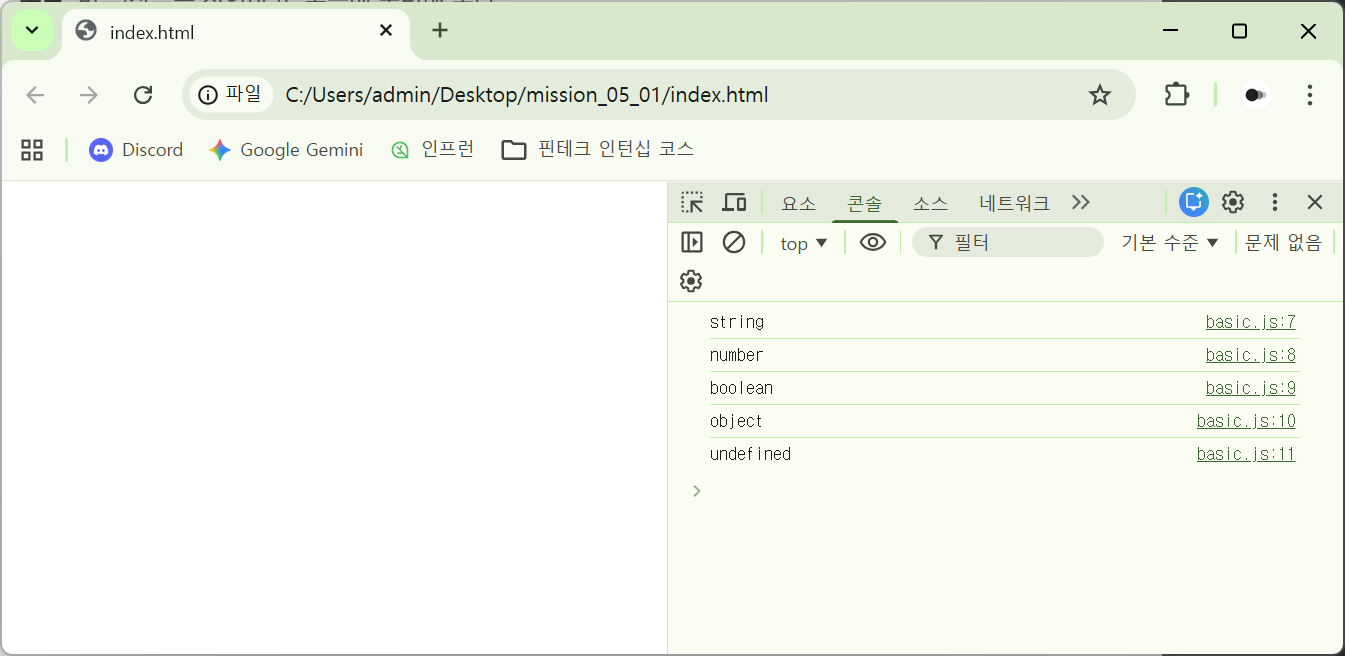Screen dimensions: 1345x656
Task: Expand more DevTools tabs with chevrons
Action: click(1080, 202)
